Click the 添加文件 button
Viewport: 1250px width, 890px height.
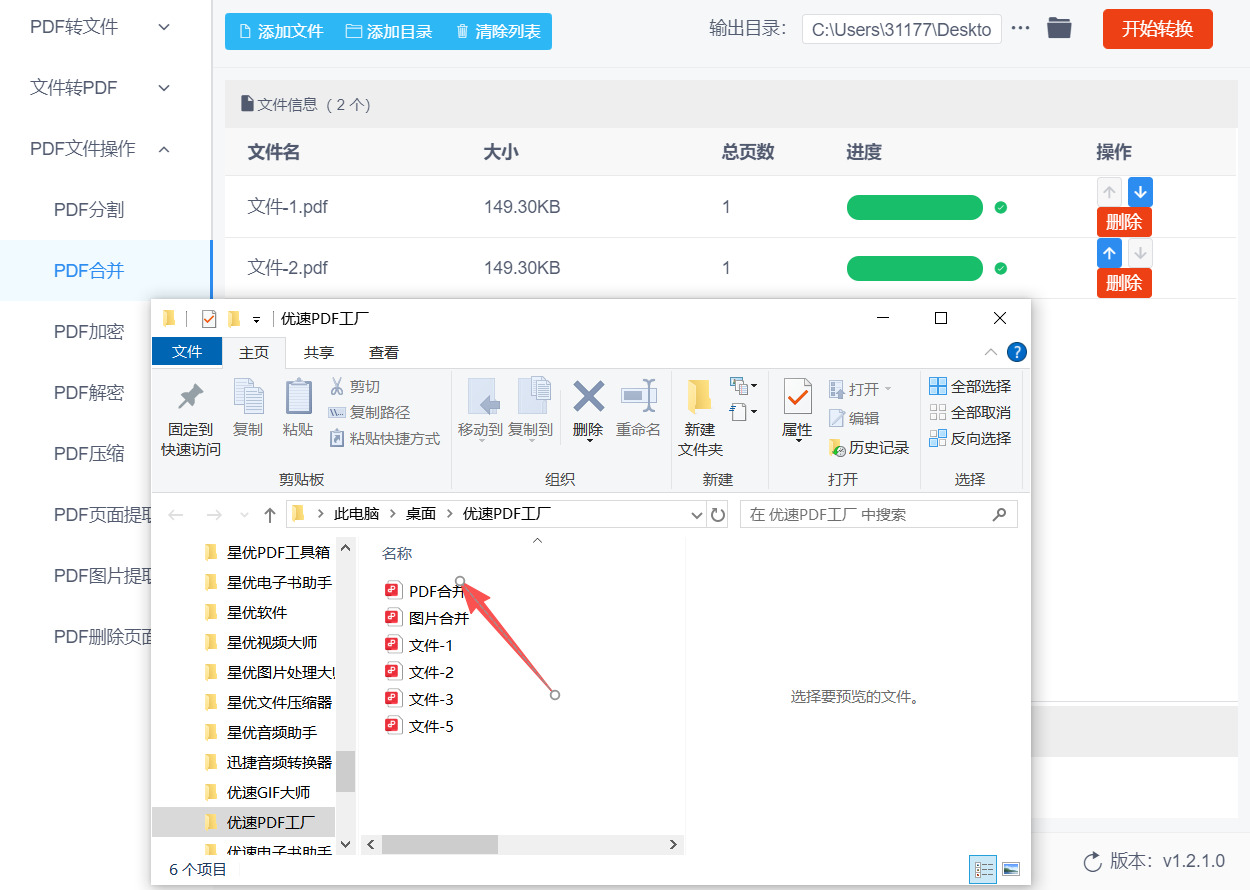281,32
